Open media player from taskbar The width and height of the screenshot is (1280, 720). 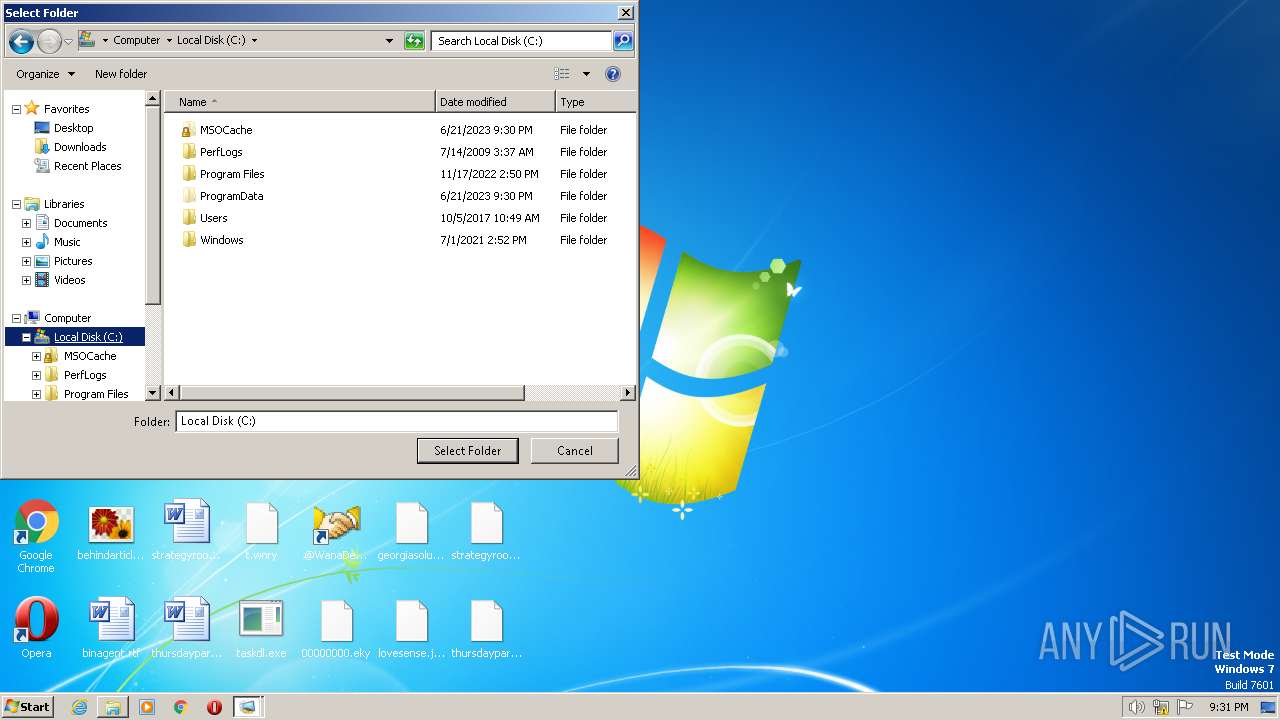[147, 707]
